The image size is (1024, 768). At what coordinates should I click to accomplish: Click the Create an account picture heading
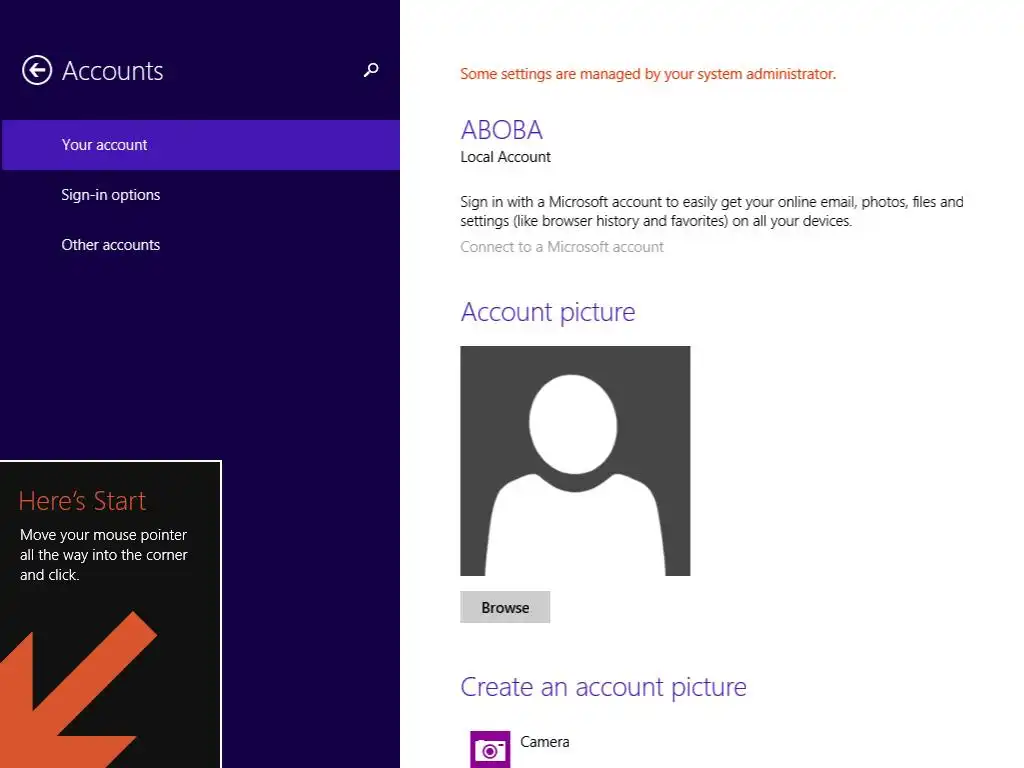(603, 687)
